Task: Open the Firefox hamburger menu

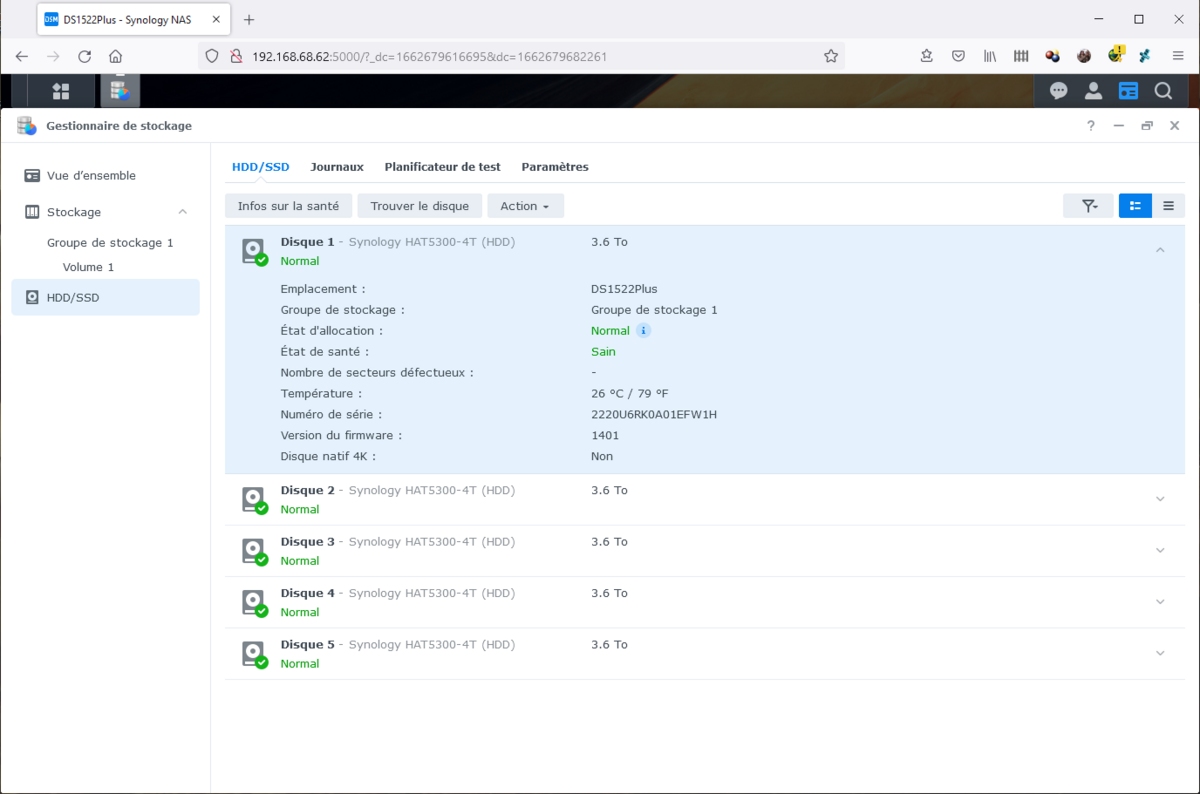Action: click(x=1177, y=56)
